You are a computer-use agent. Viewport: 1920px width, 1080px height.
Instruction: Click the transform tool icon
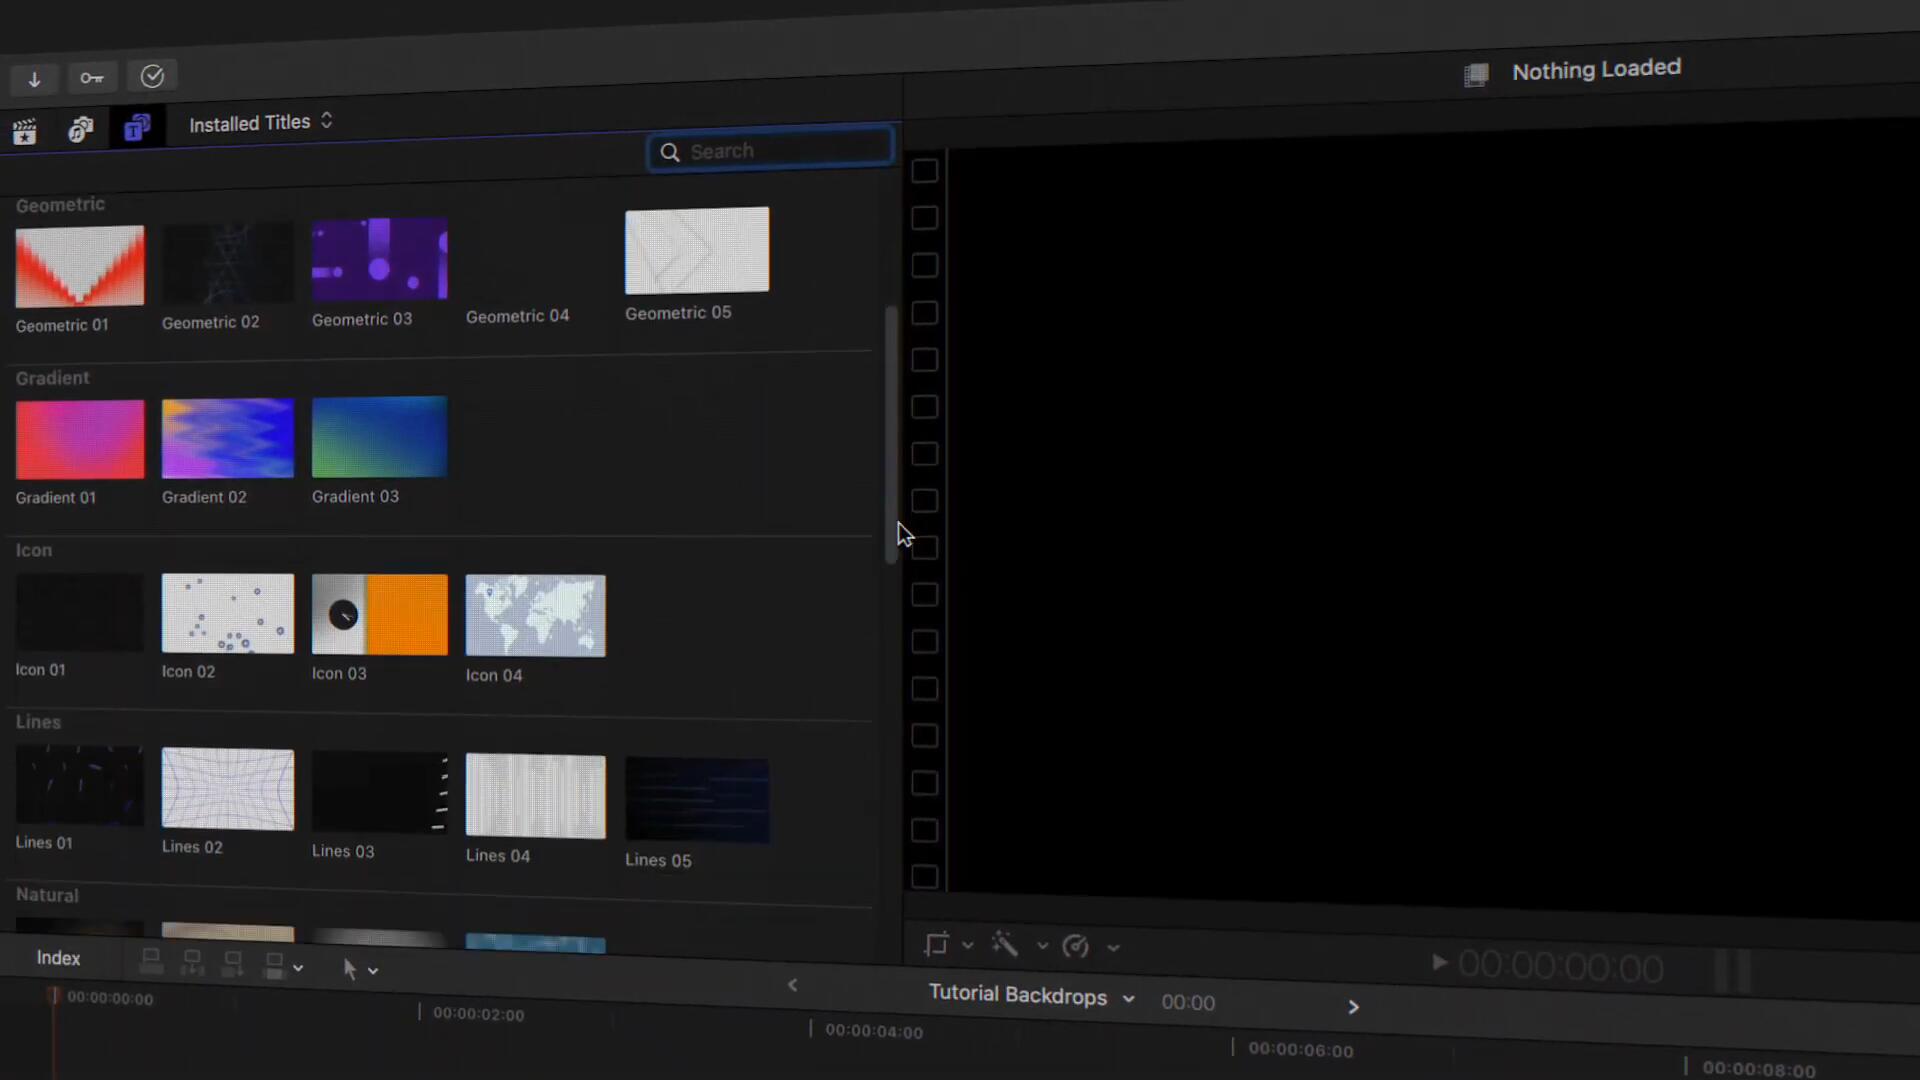(936, 944)
